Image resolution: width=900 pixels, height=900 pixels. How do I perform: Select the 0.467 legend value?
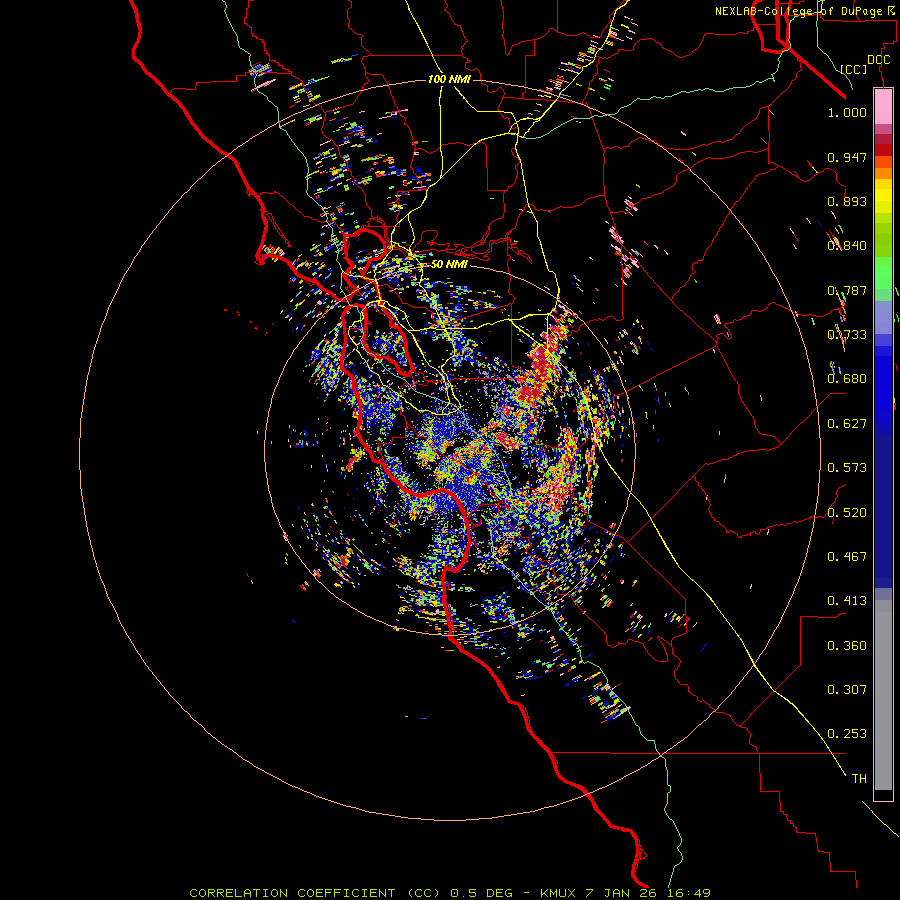pyautogui.click(x=847, y=557)
